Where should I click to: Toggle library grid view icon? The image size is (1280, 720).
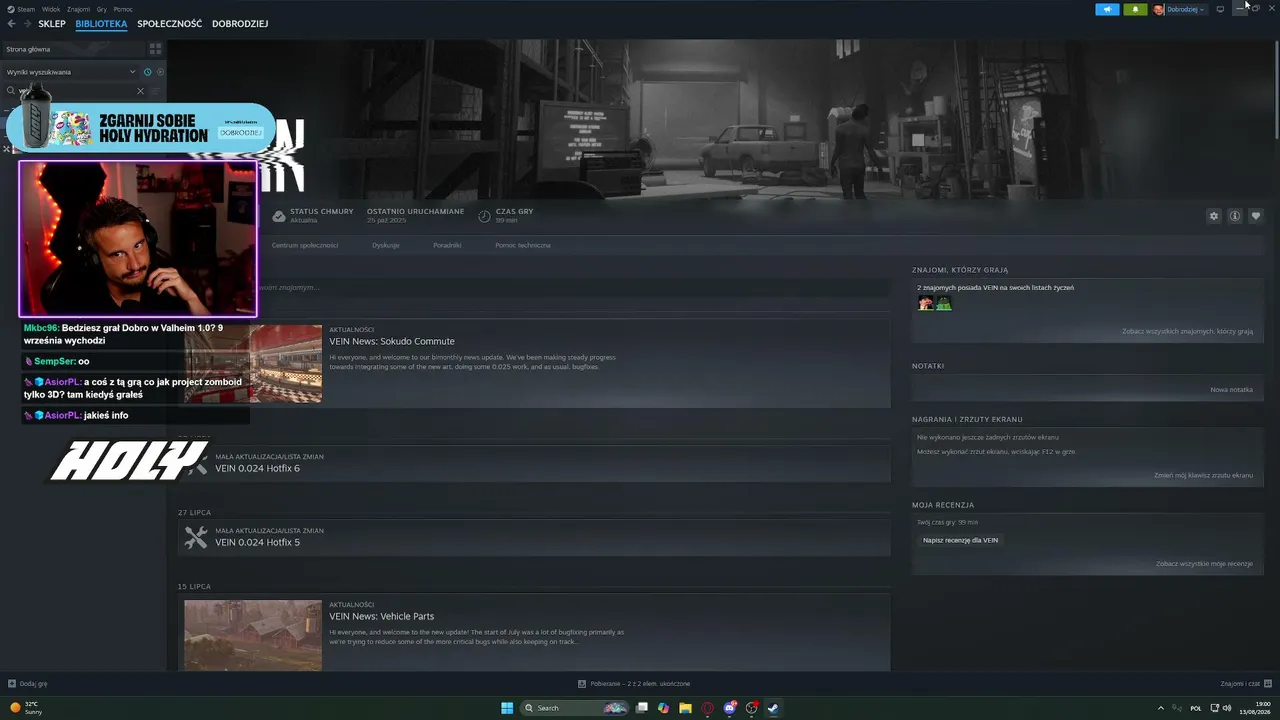155,48
